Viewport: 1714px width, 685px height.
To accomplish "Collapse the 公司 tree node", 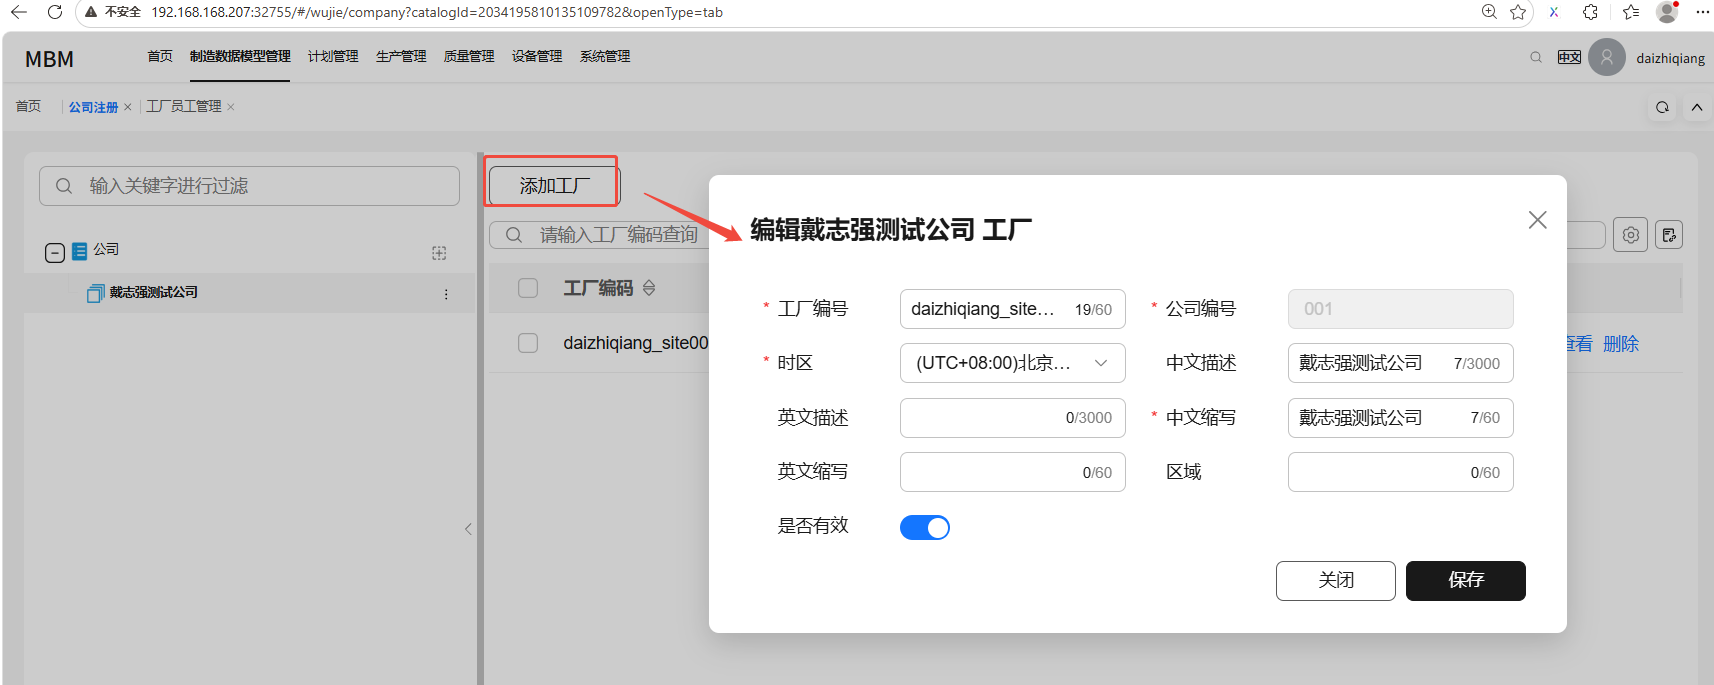I will coord(55,253).
